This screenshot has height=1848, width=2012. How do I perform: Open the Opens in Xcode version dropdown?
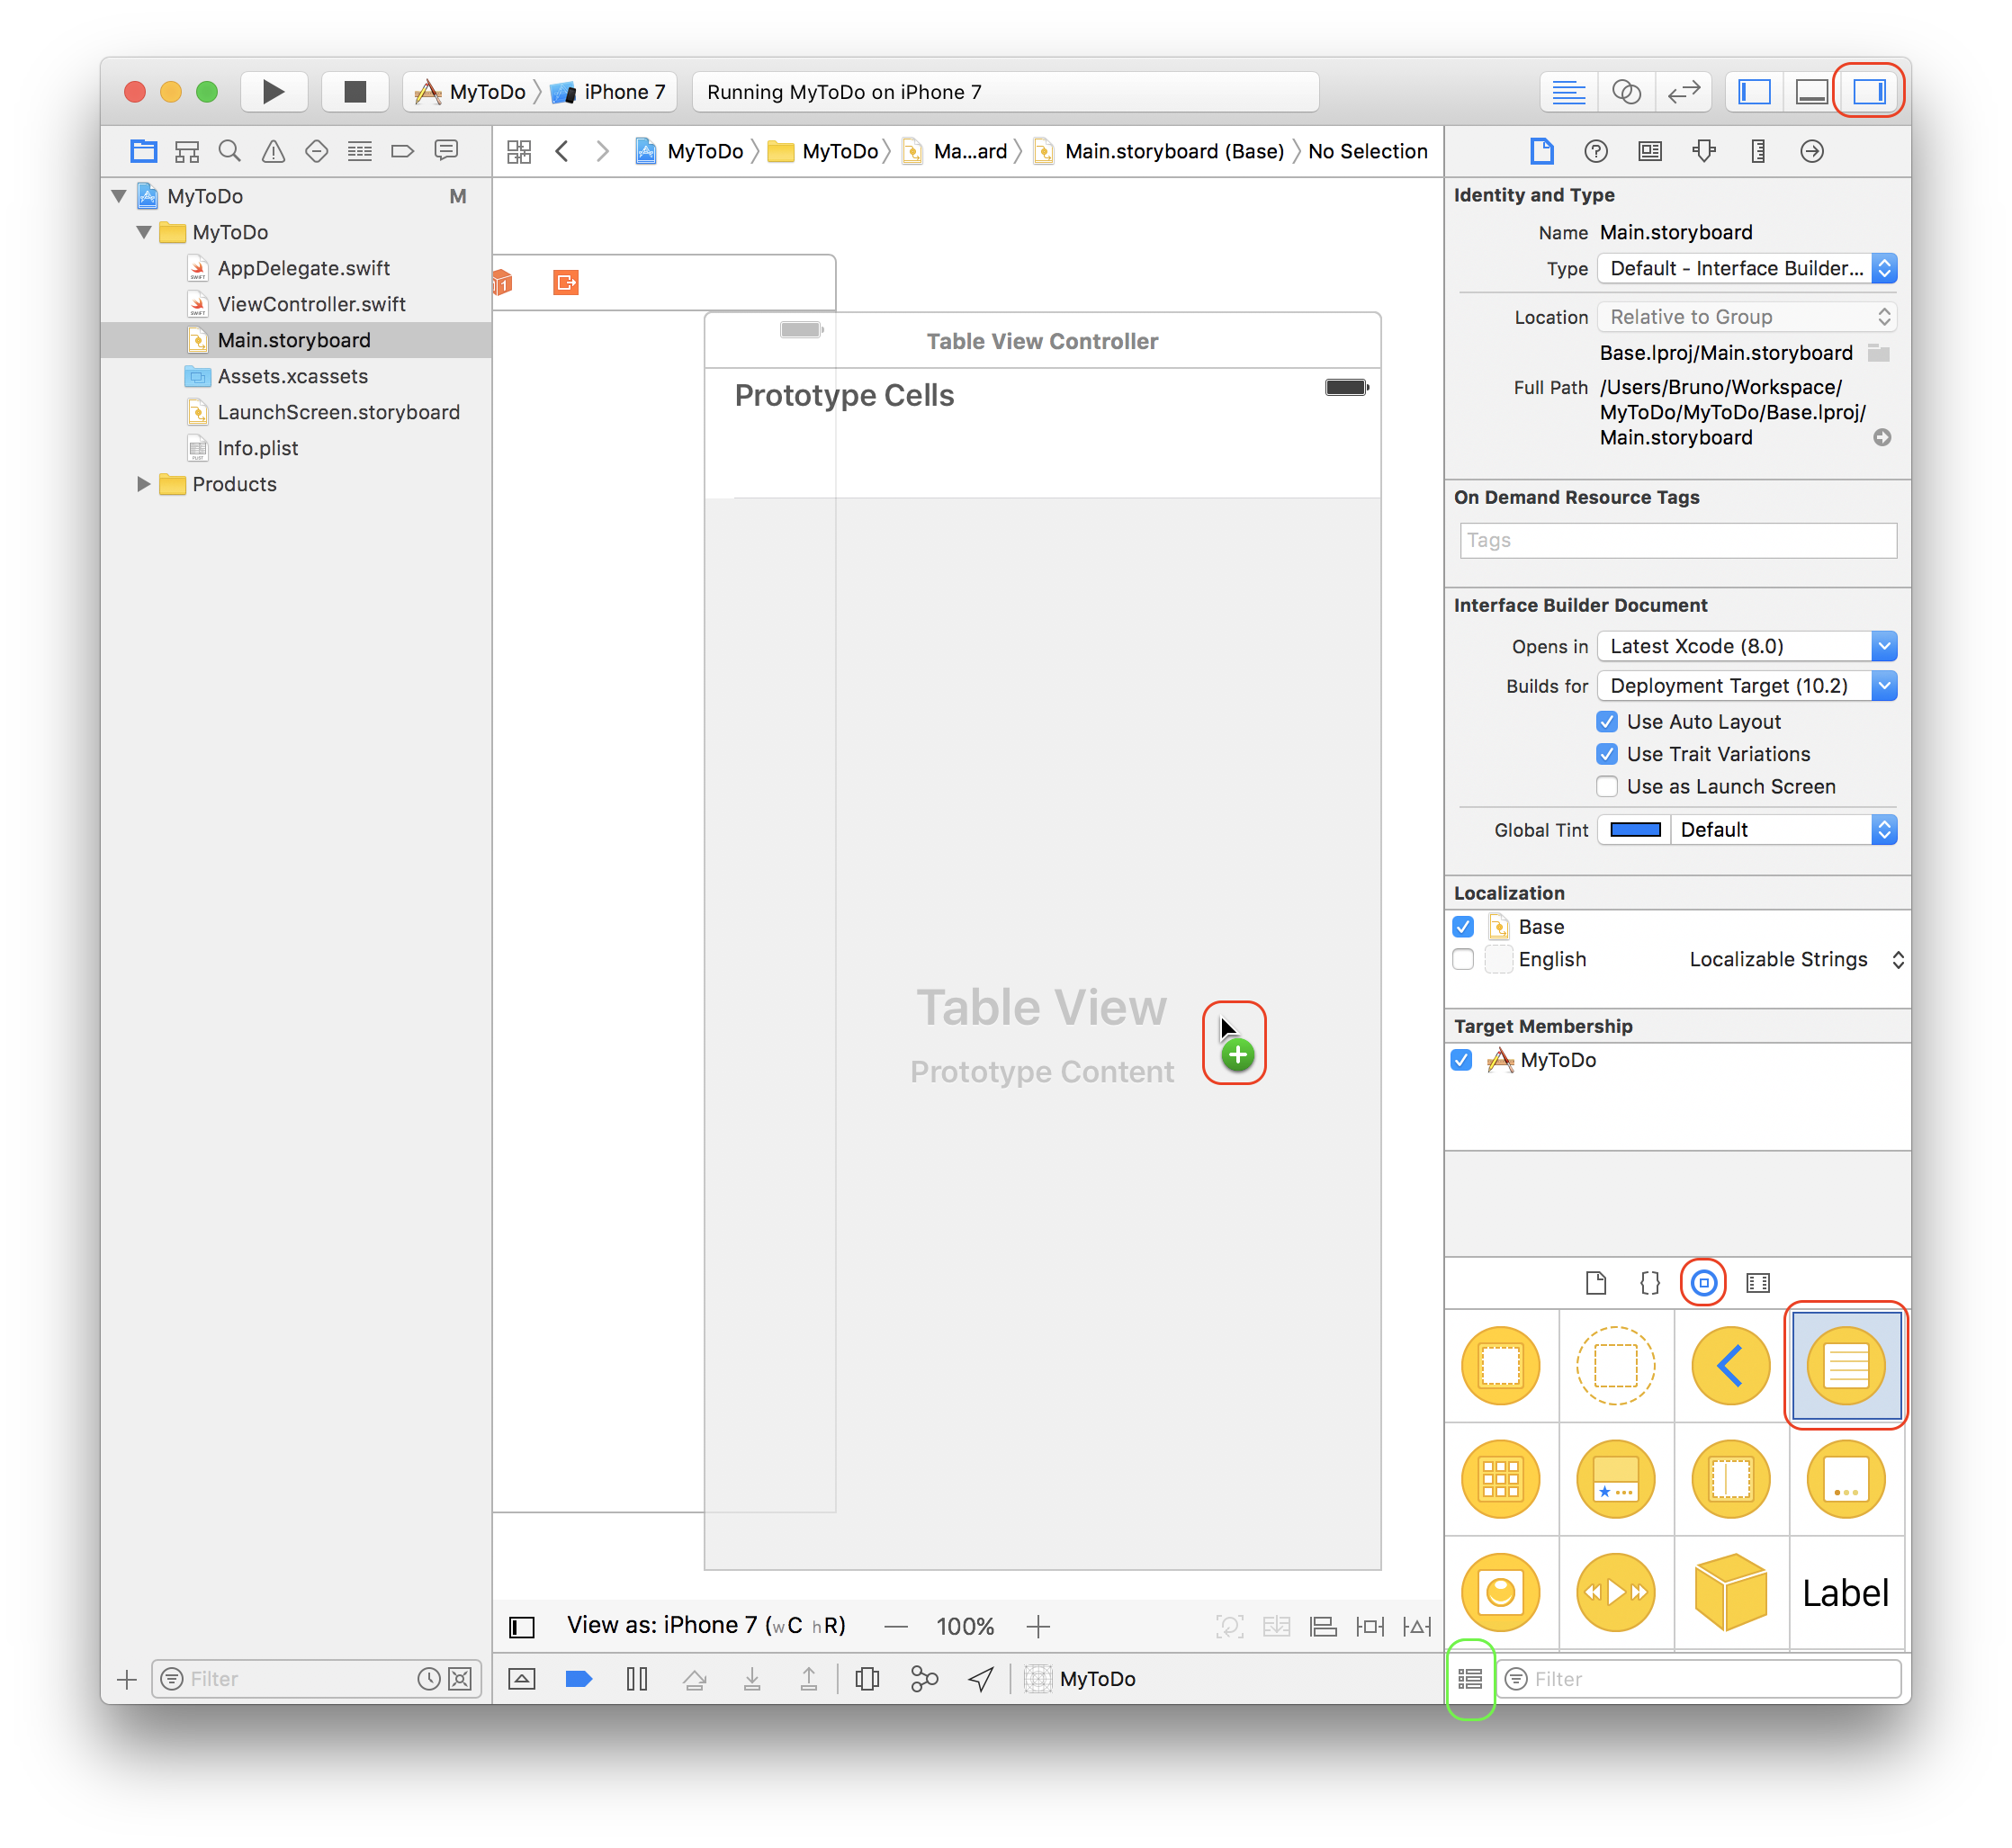(1747, 646)
